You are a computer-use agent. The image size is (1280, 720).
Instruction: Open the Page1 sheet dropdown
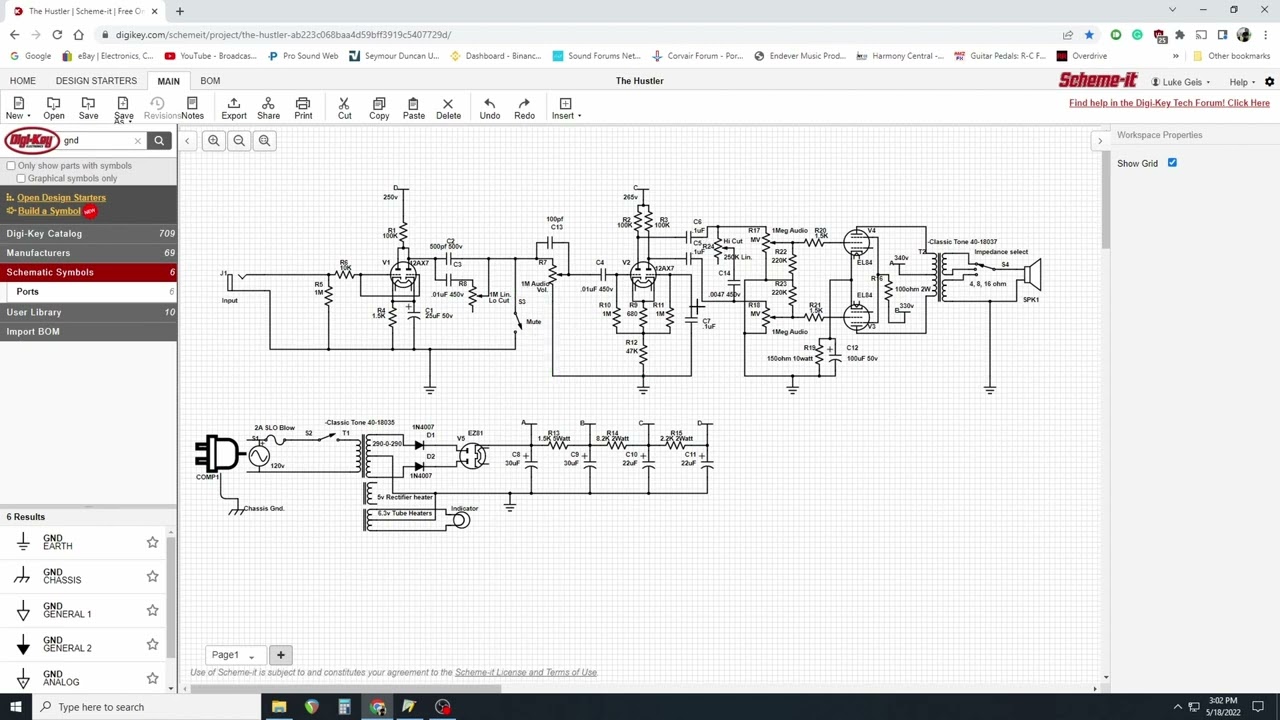pos(233,655)
